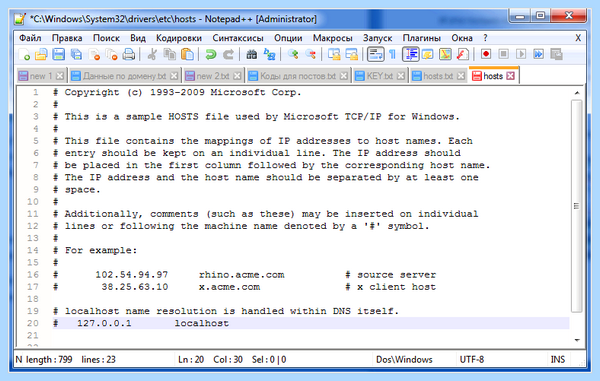
Task: Switch to Данные по домену.txt tab
Action: point(125,76)
